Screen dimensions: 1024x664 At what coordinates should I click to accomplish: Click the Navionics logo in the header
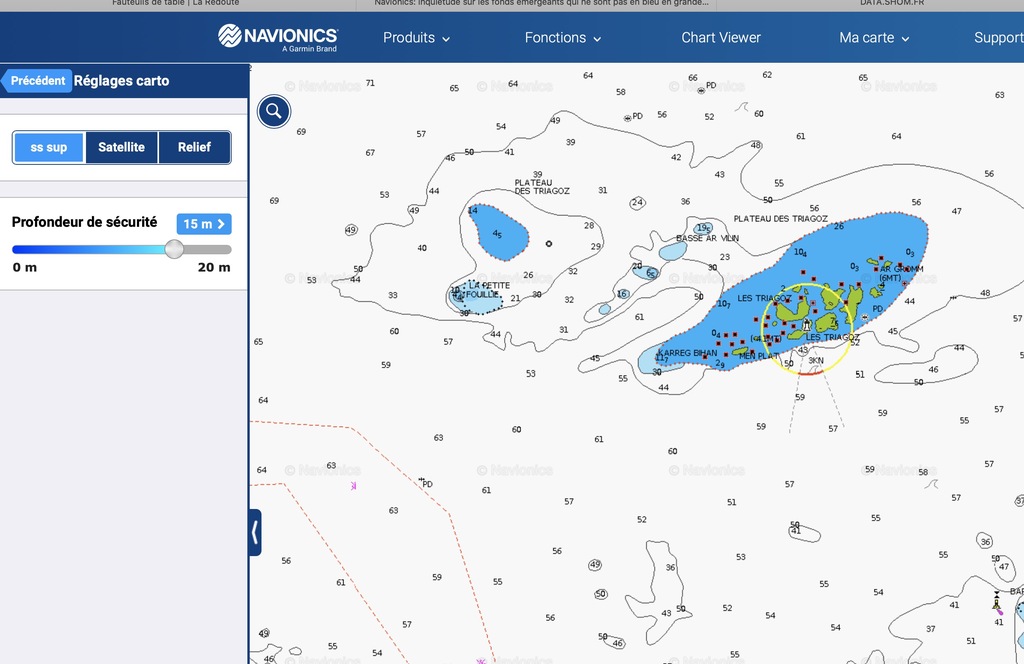[x=278, y=37]
